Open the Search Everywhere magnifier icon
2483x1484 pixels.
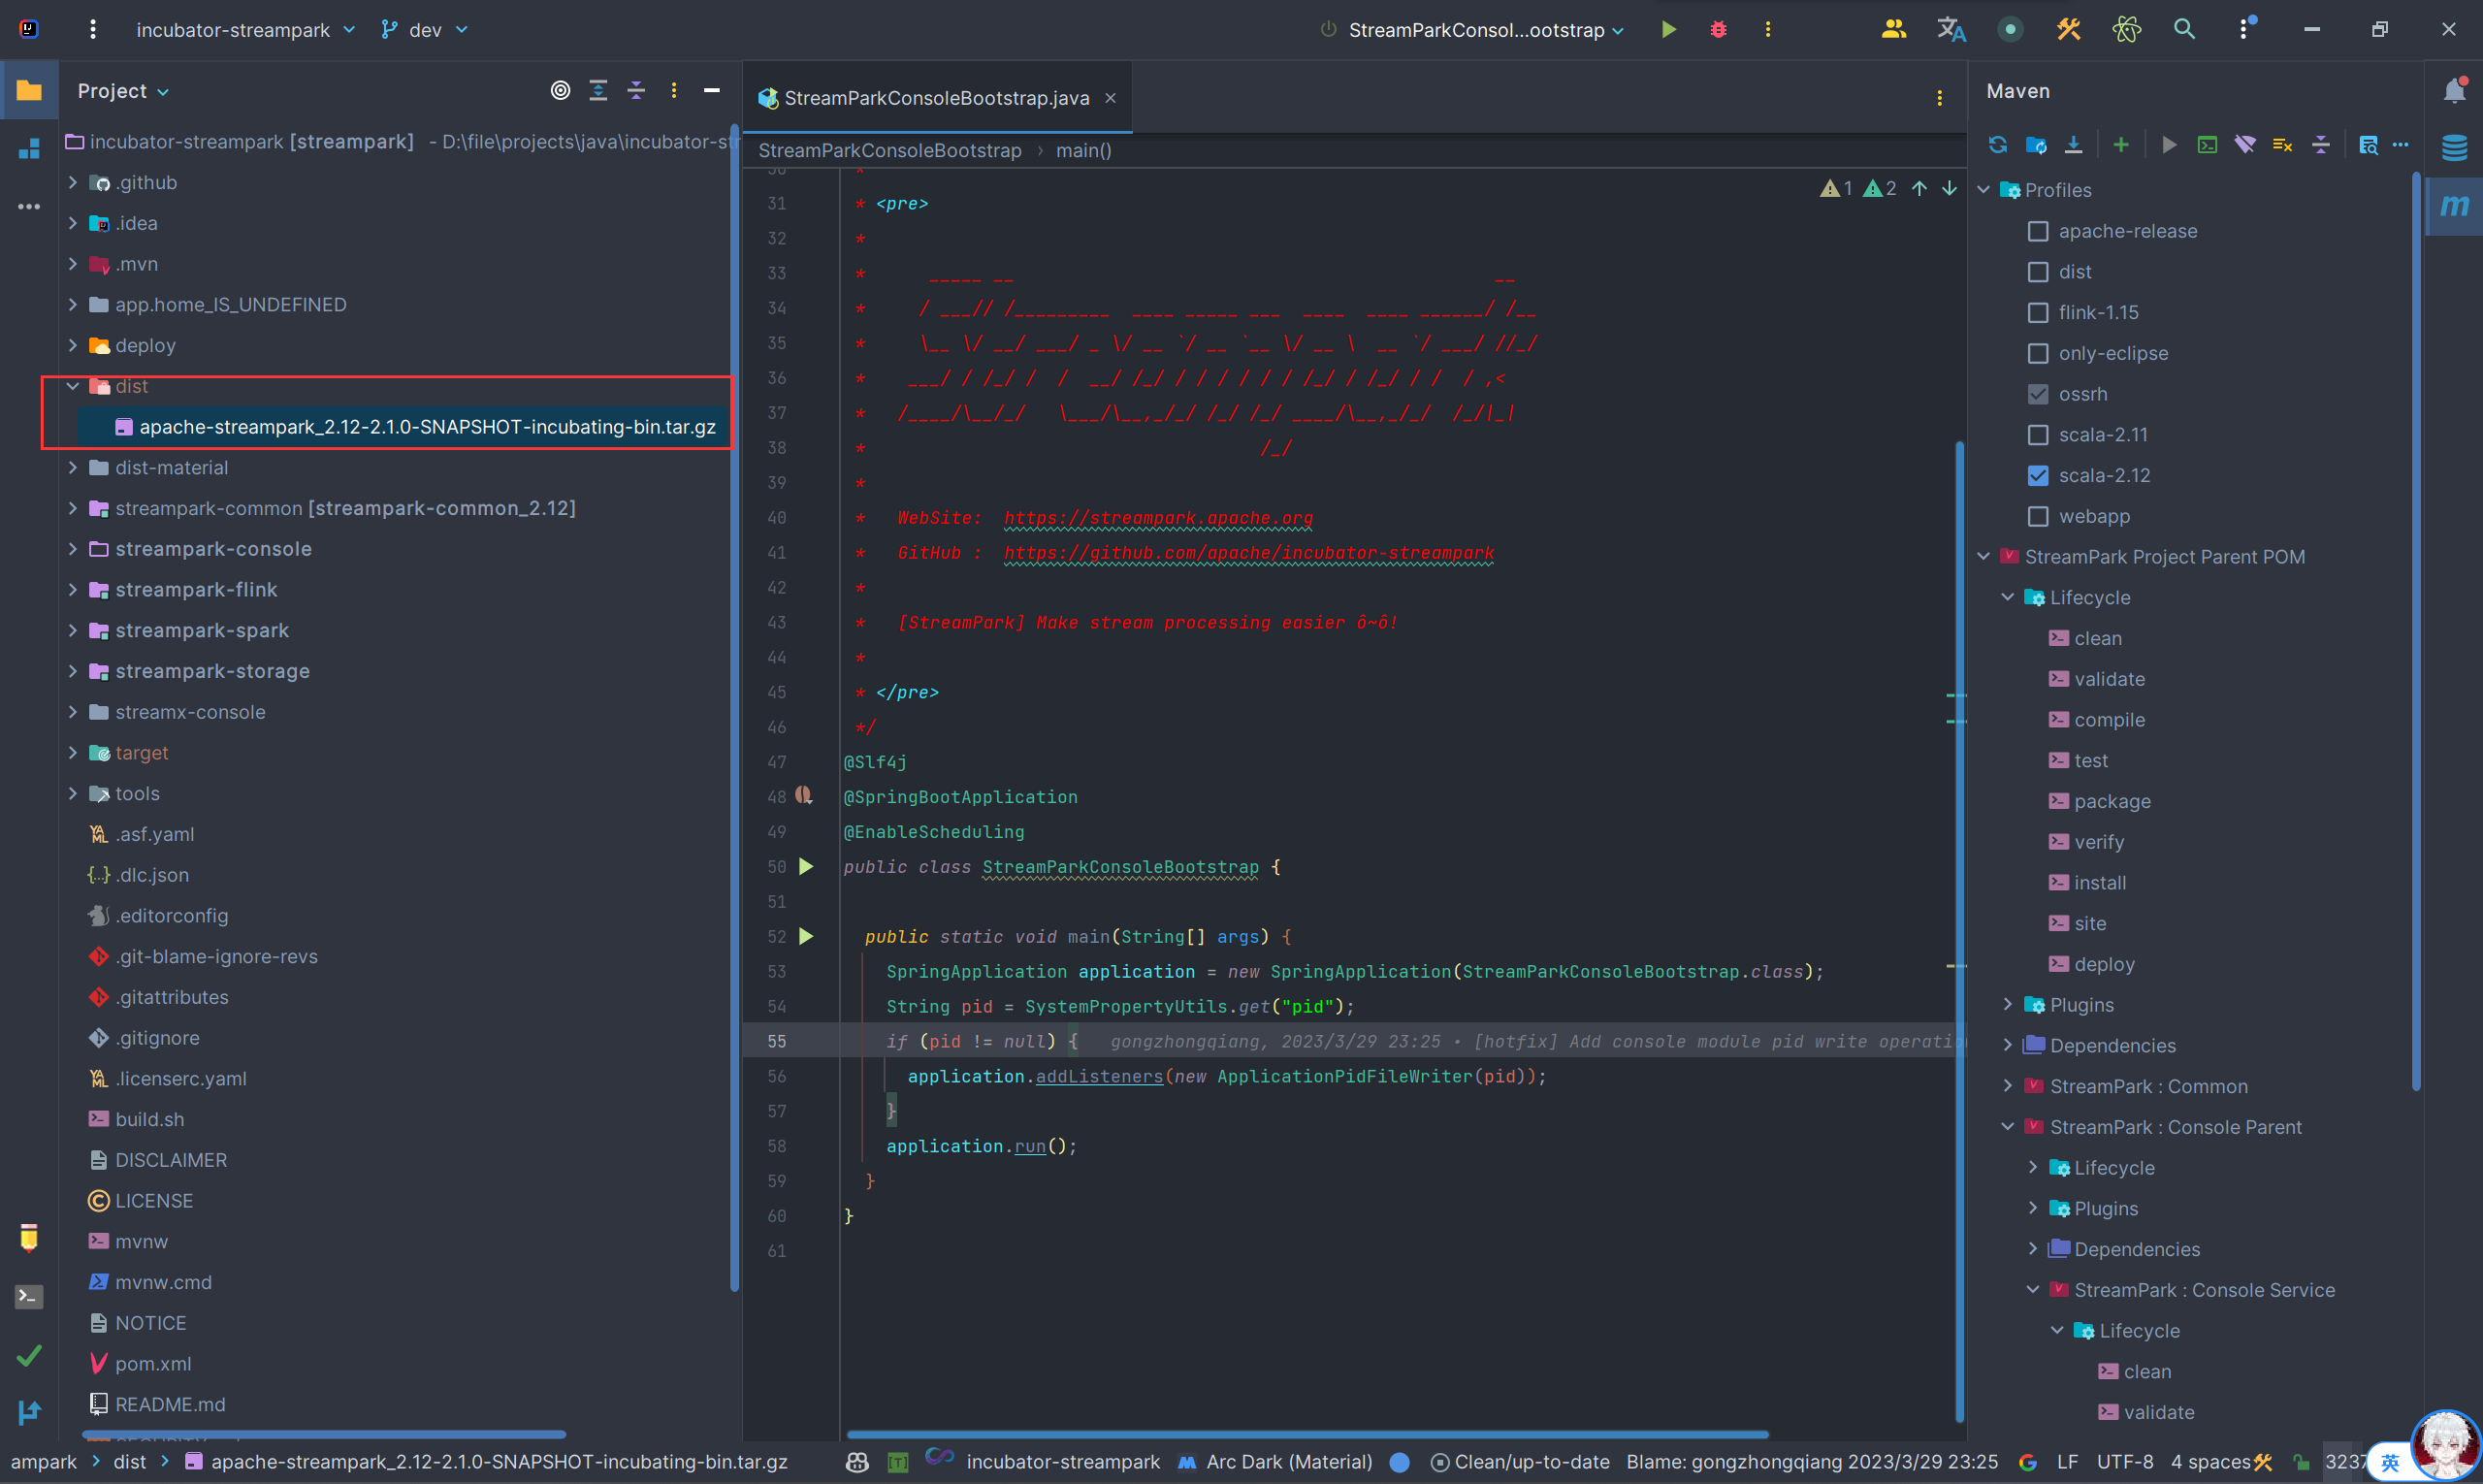pos(2184,30)
